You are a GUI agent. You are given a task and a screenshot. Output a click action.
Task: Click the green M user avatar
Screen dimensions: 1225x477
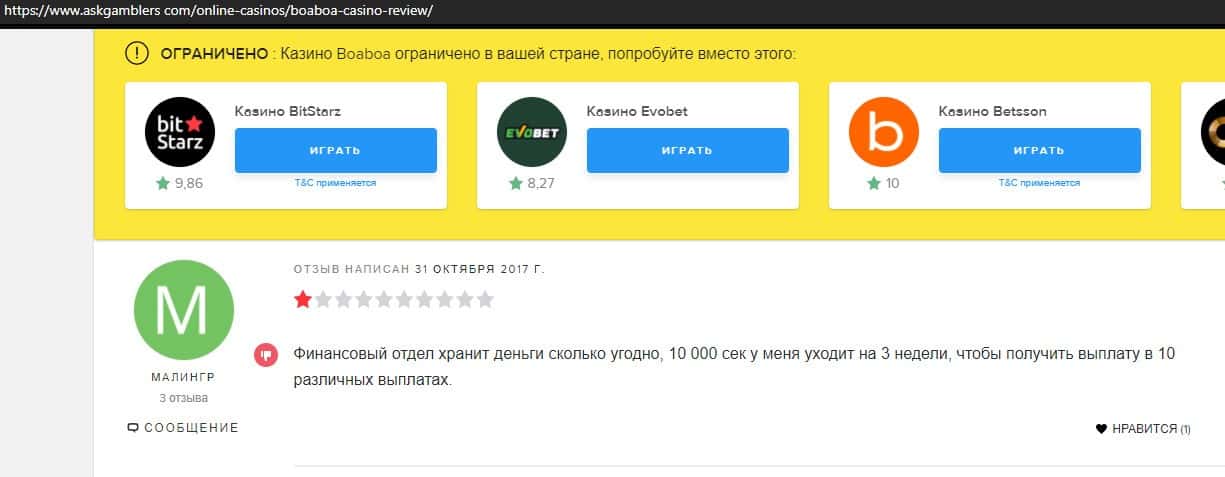[184, 310]
